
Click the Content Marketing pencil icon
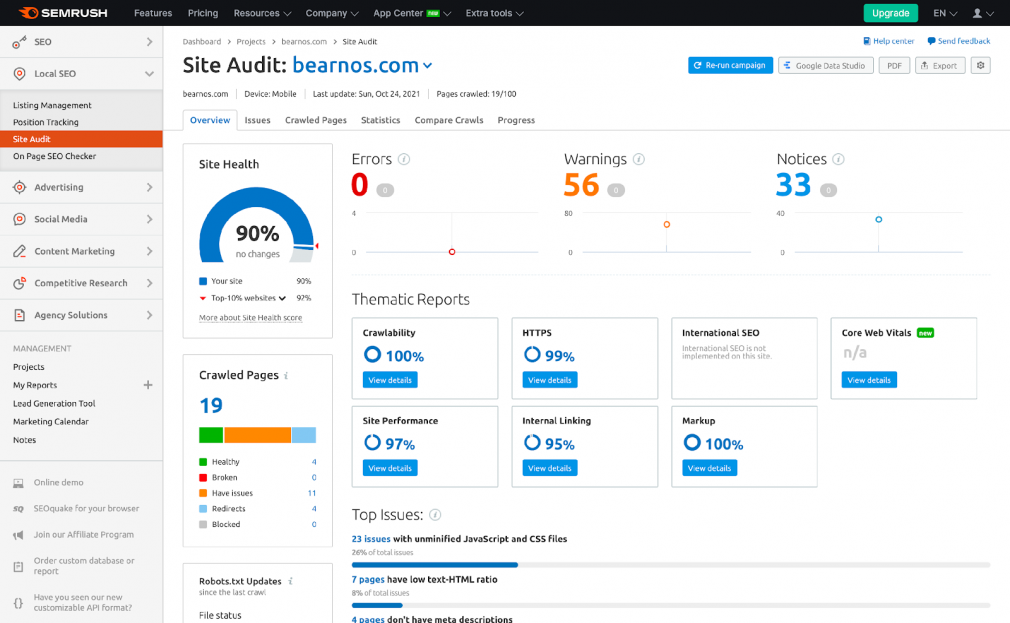coord(19,251)
